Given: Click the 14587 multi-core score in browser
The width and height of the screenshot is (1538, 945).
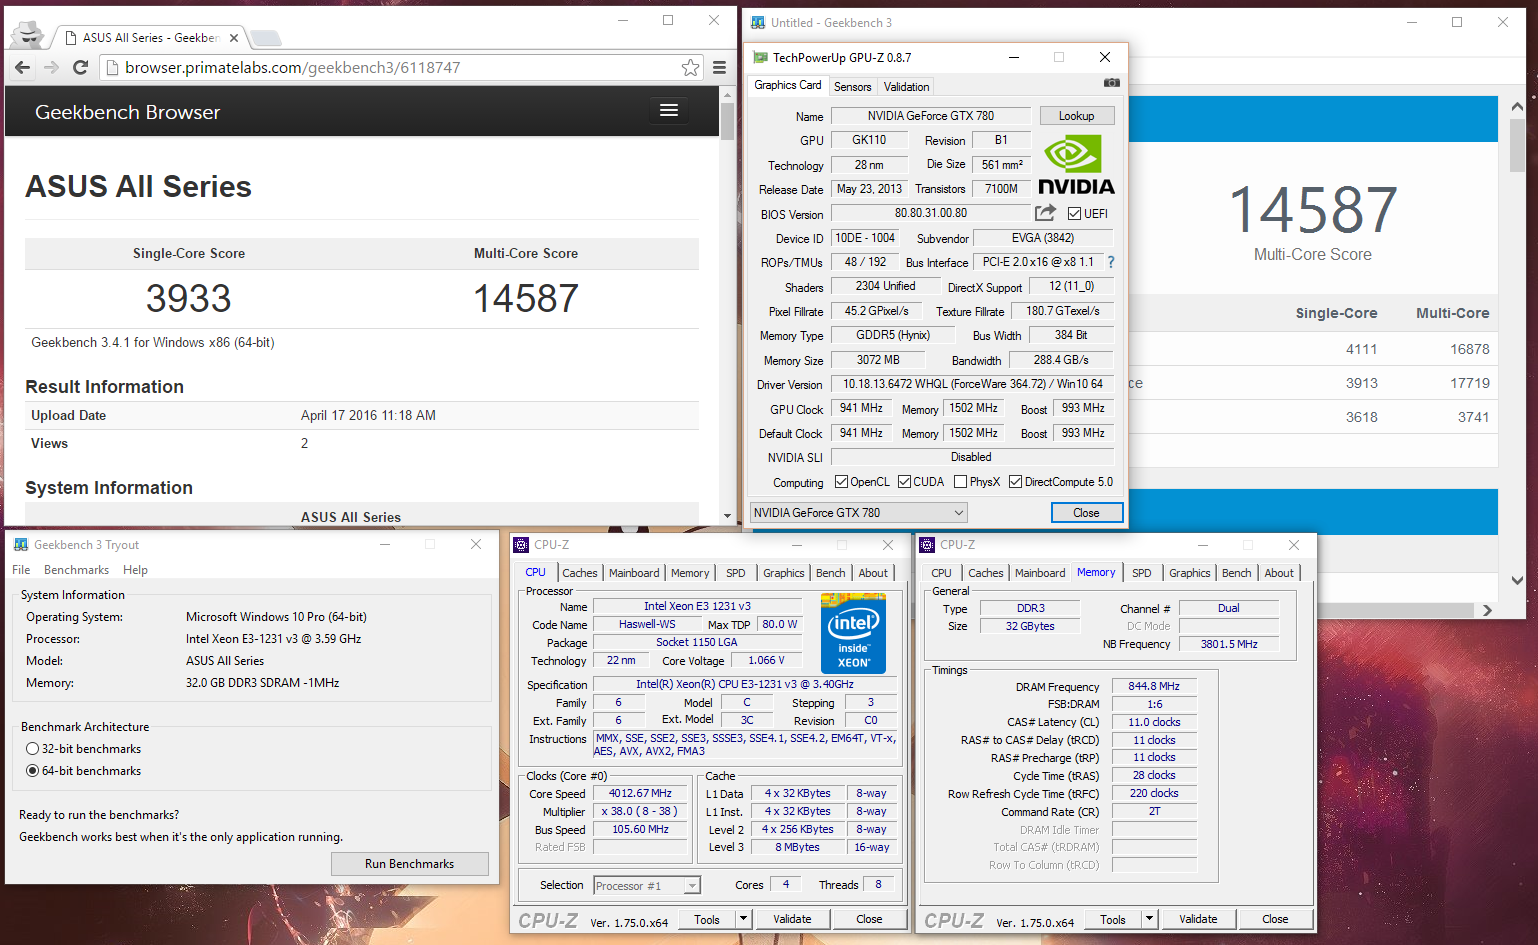Looking at the screenshot, I should 526,298.
